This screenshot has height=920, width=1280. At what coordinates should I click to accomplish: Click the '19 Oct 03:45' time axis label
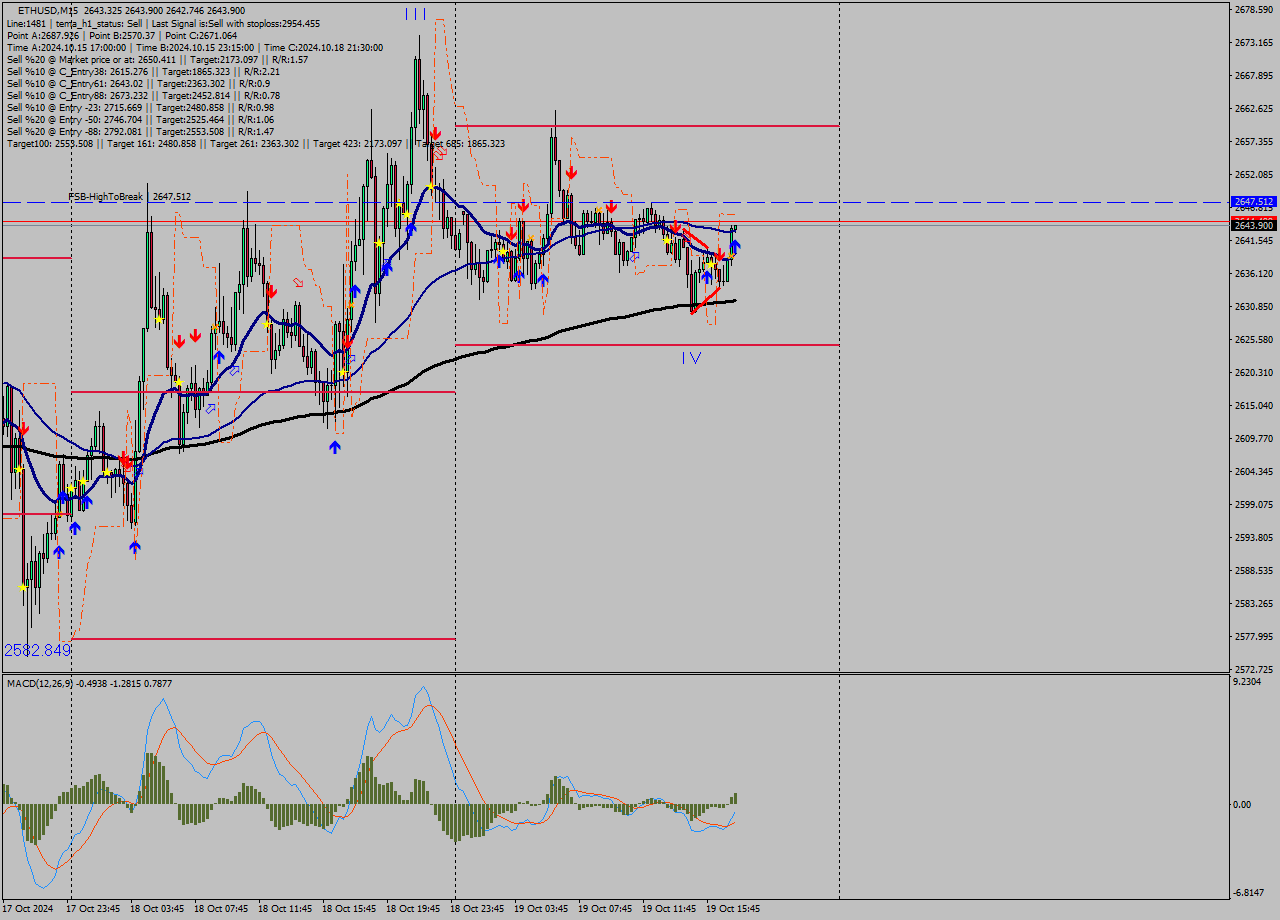point(541,909)
